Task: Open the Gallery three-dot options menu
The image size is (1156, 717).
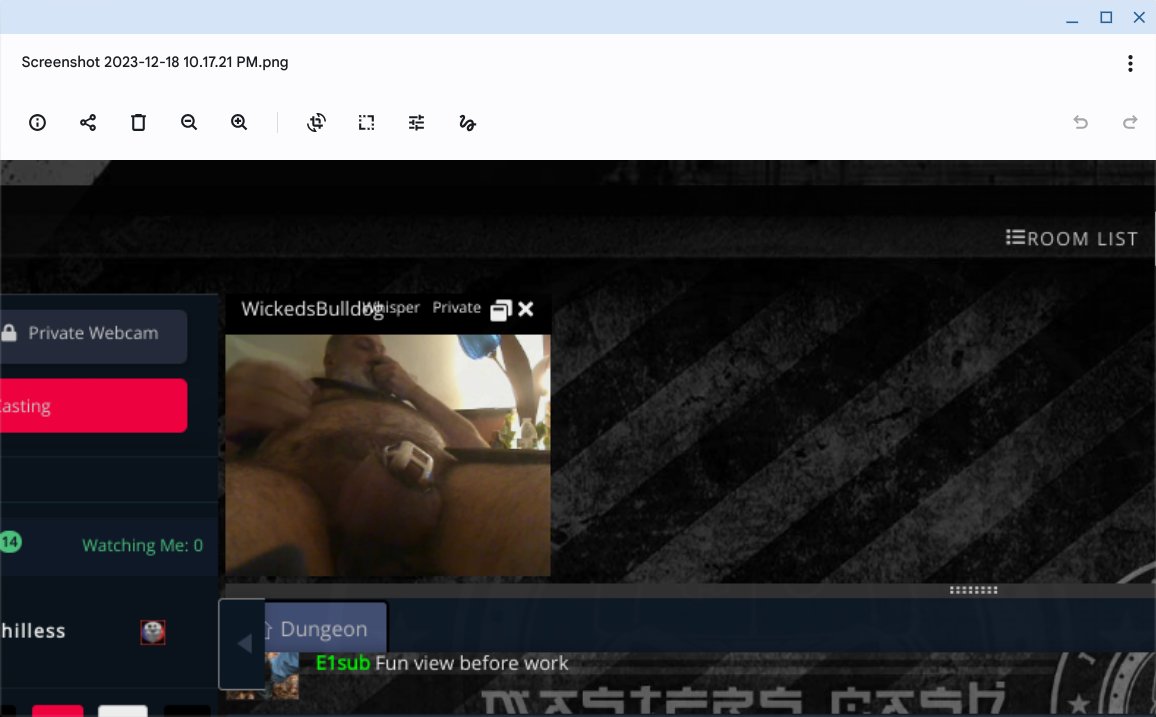Action: click(x=1130, y=62)
